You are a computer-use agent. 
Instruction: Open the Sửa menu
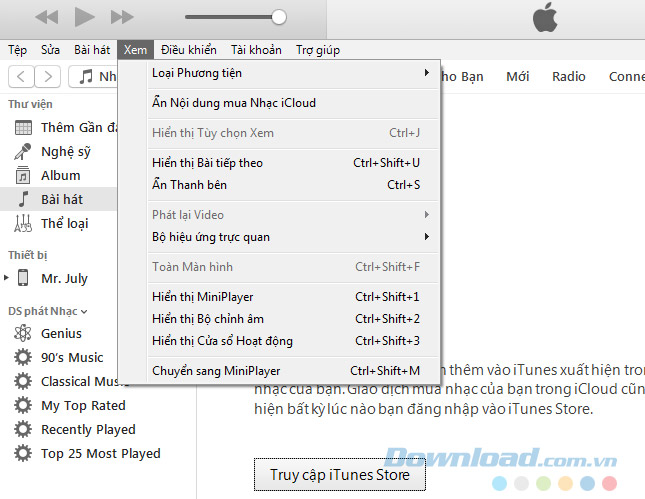[50, 50]
